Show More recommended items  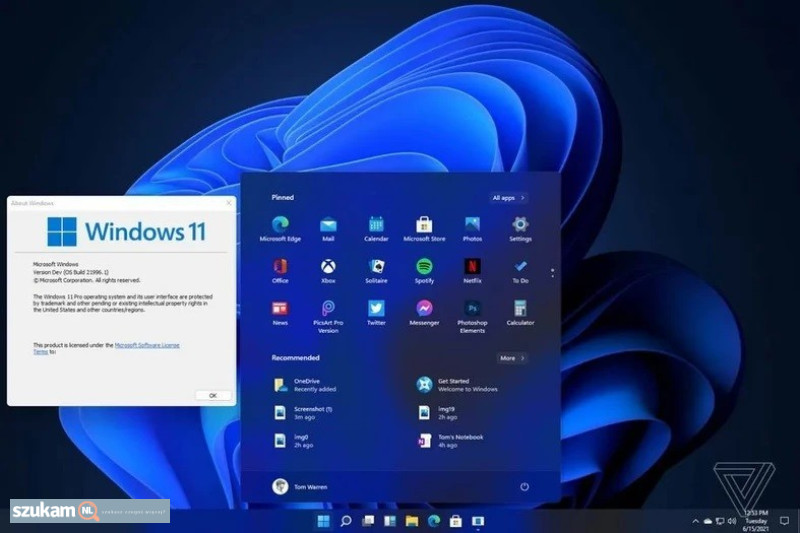512,358
